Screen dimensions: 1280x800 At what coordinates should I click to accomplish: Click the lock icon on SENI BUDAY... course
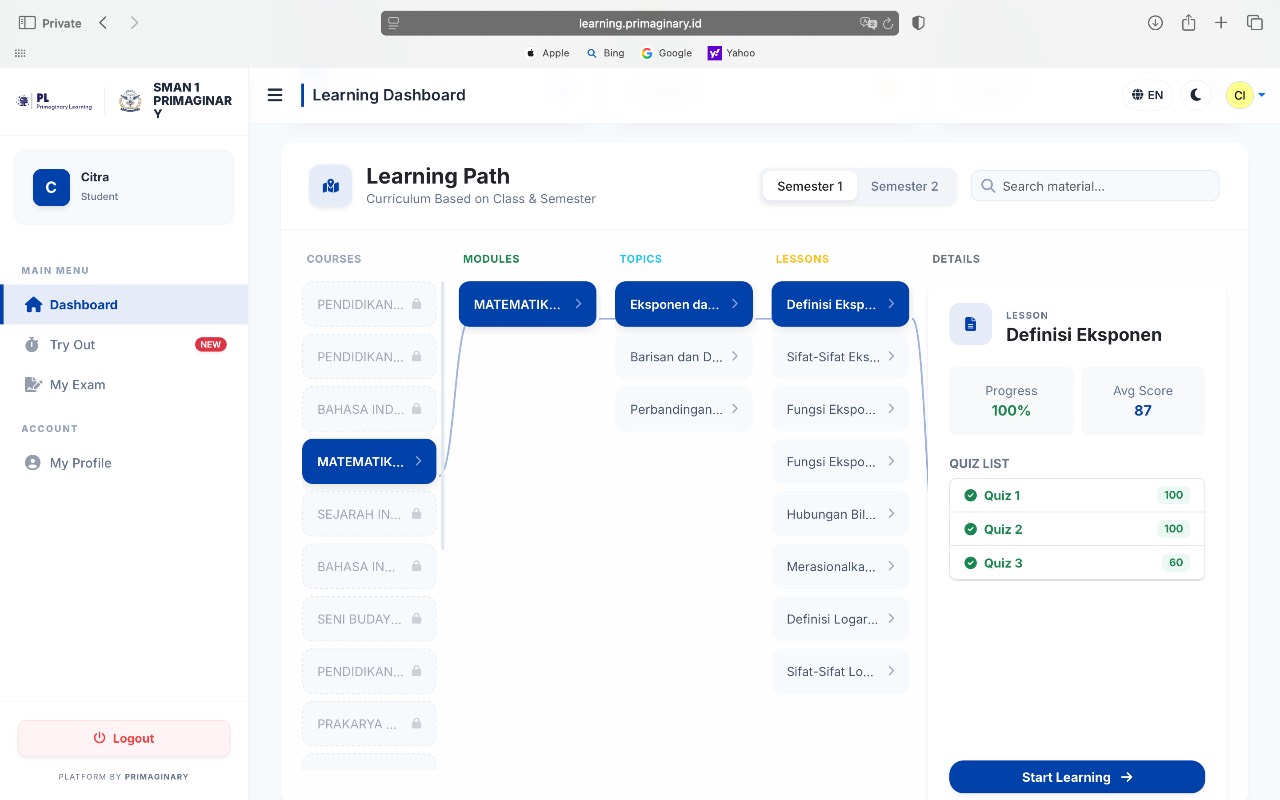click(x=416, y=618)
